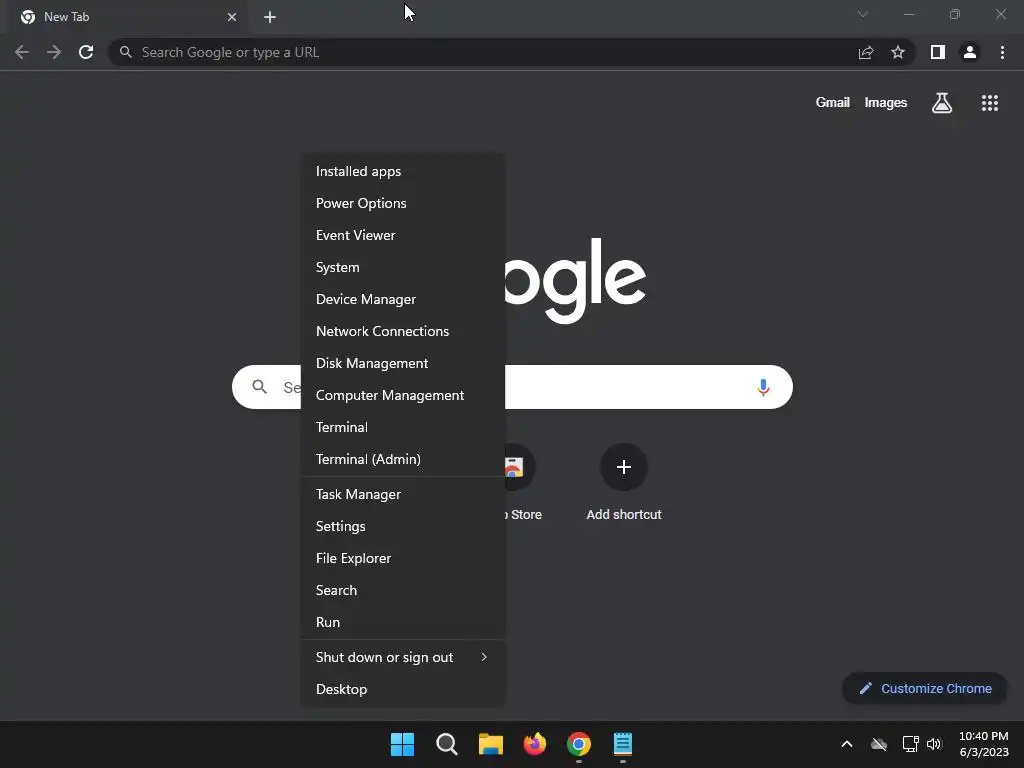Reload the page with refresh icon
This screenshot has height=768, width=1024.
tap(86, 52)
